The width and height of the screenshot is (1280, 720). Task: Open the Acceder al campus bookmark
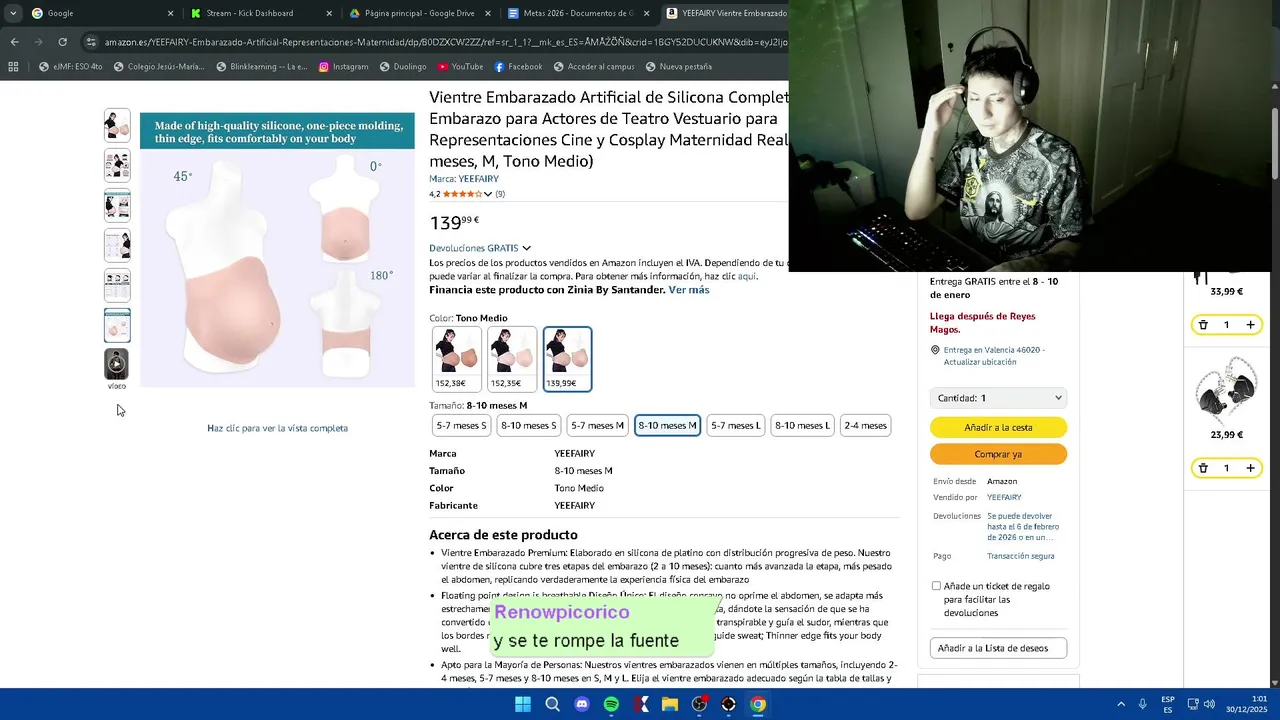point(593,67)
